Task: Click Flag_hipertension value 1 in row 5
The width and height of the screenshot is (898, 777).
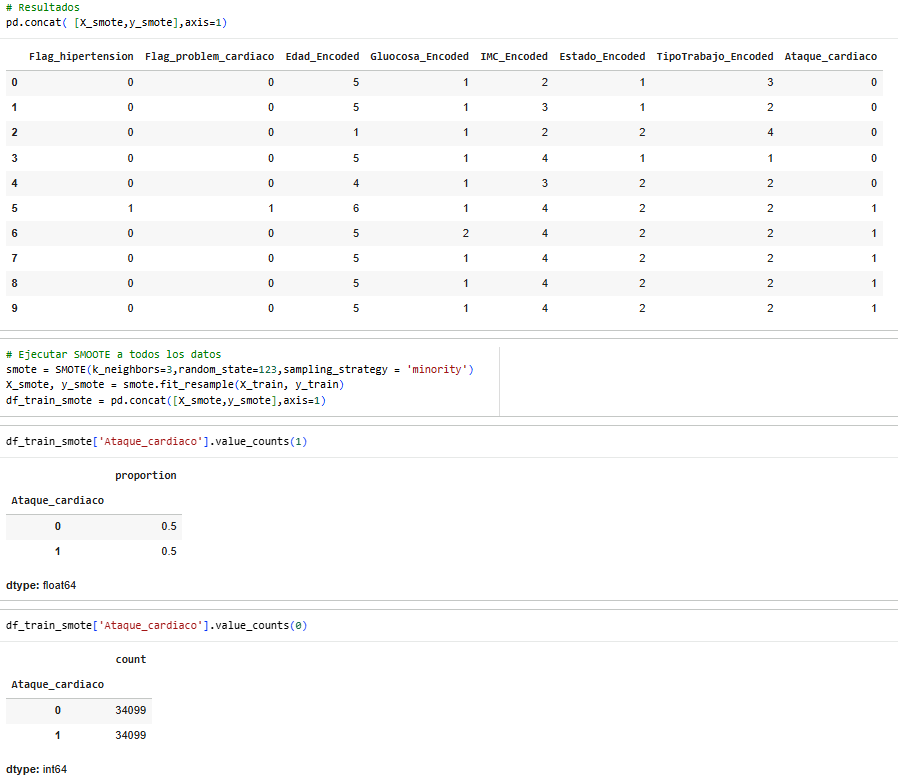Action: pos(131,208)
